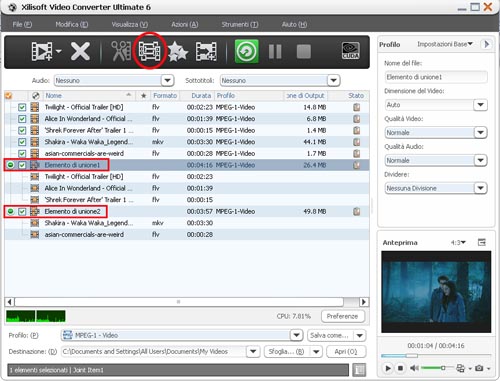
Task: Open the Destinazione path dropdown
Action: coord(253,351)
